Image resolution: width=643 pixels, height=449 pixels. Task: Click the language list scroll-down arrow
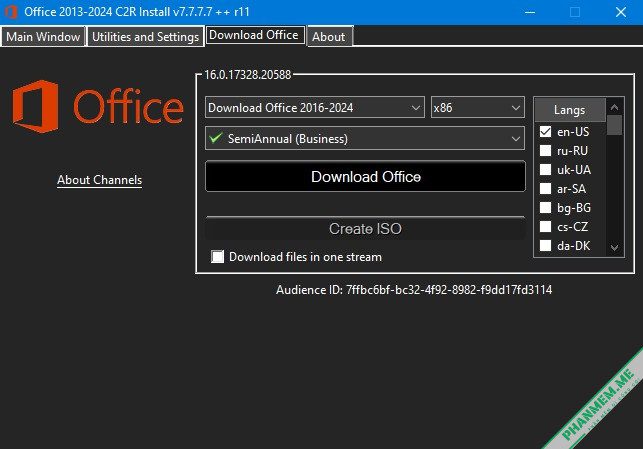tap(614, 247)
